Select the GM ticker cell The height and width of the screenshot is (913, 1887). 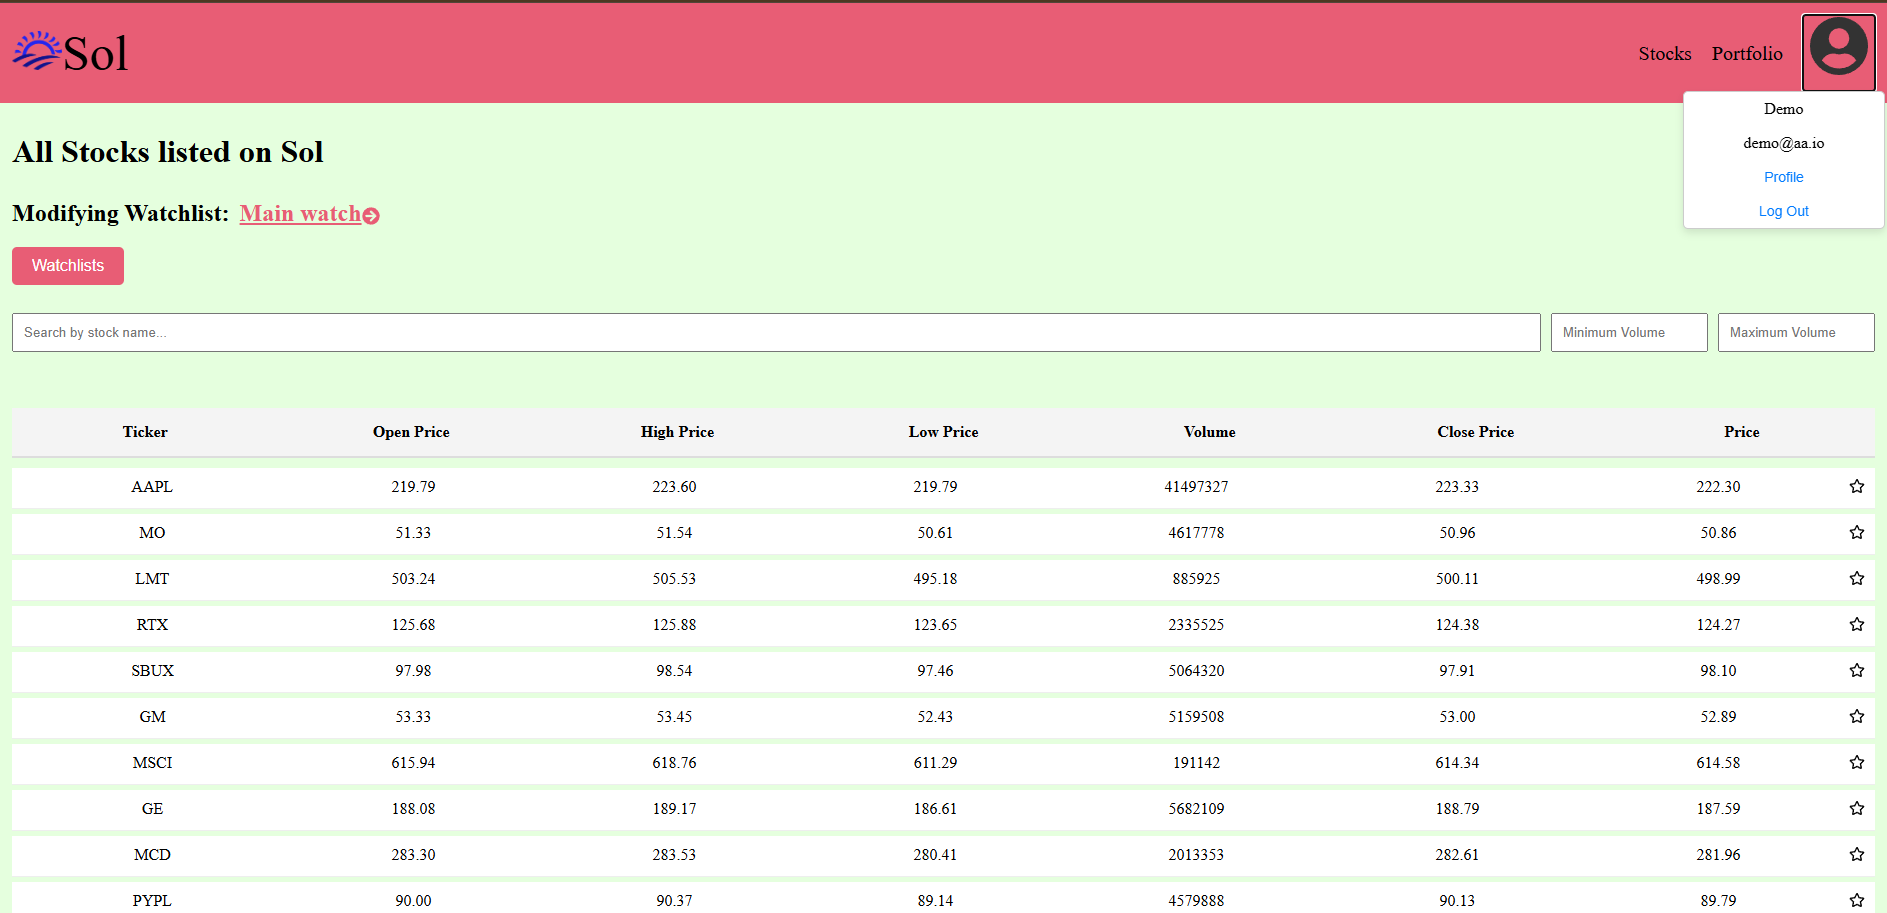tap(152, 717)
